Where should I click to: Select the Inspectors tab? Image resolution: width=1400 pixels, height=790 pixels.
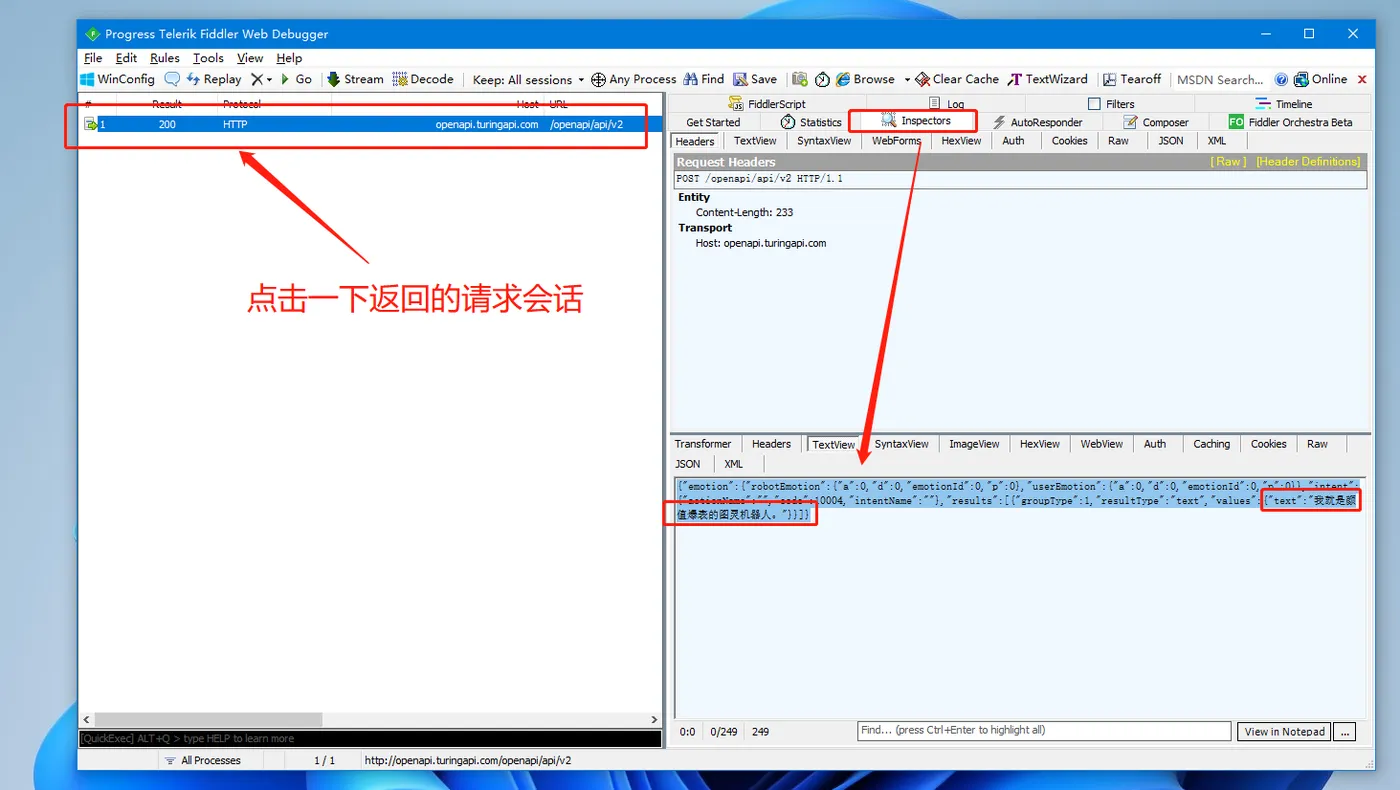click(x=916, y=121)
